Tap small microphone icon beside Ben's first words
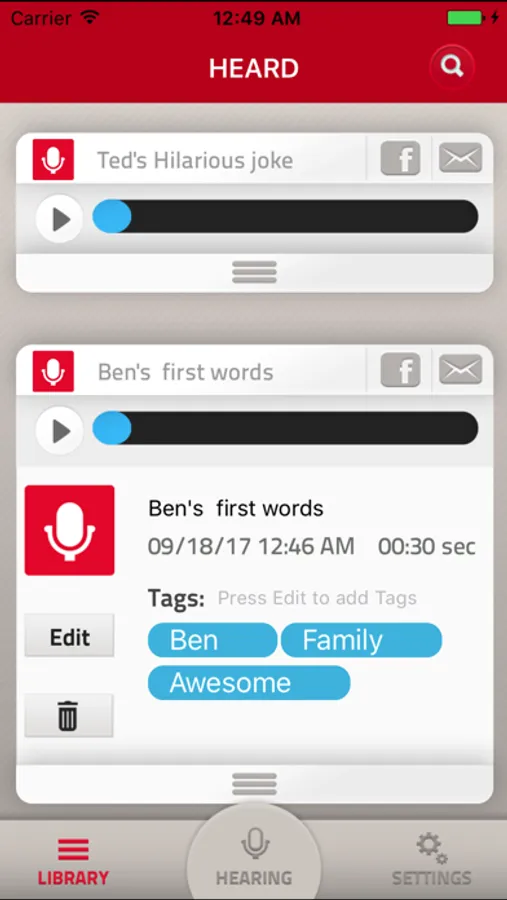Image resolution: width=507 pixels, height=900 pixels. click(x=53, y=371)
